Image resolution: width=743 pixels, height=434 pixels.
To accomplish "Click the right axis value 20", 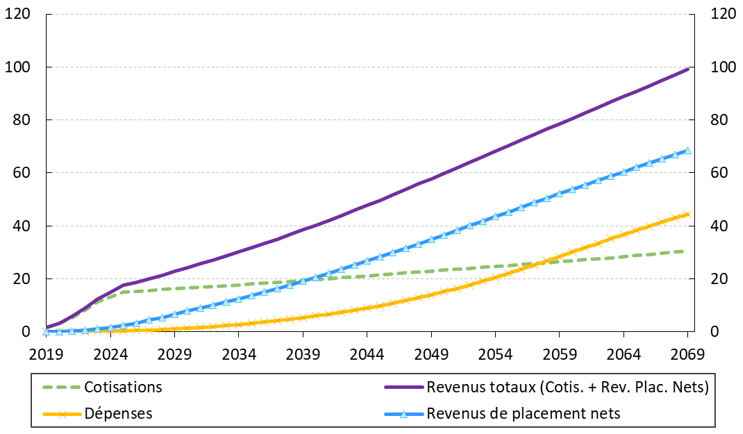I will click(719, 279).
